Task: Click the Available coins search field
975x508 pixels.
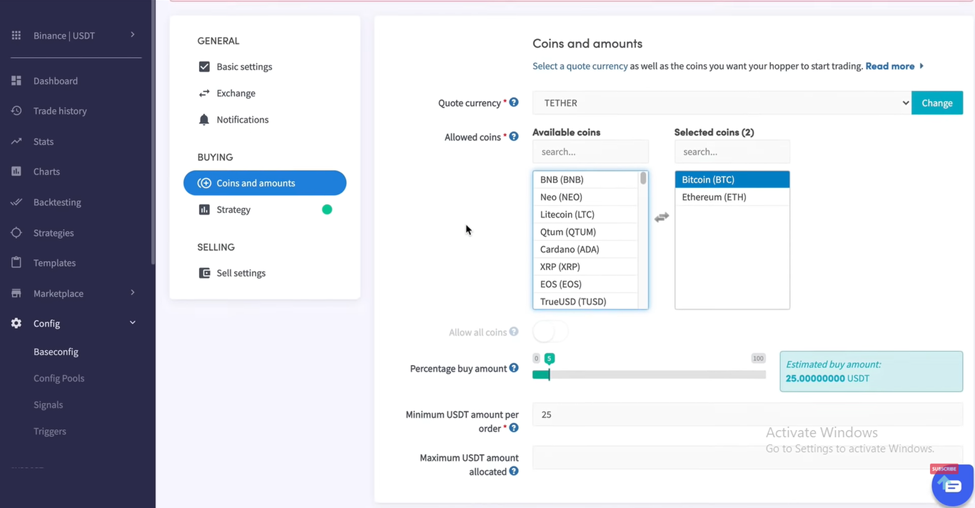Action: (590, 152)
